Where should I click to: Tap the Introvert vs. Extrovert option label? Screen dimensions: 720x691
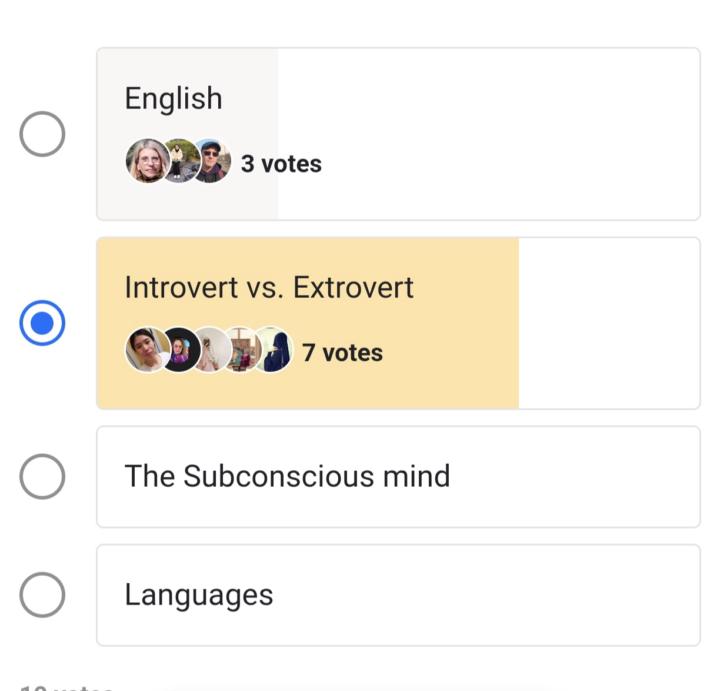click(x=269, y=288)
